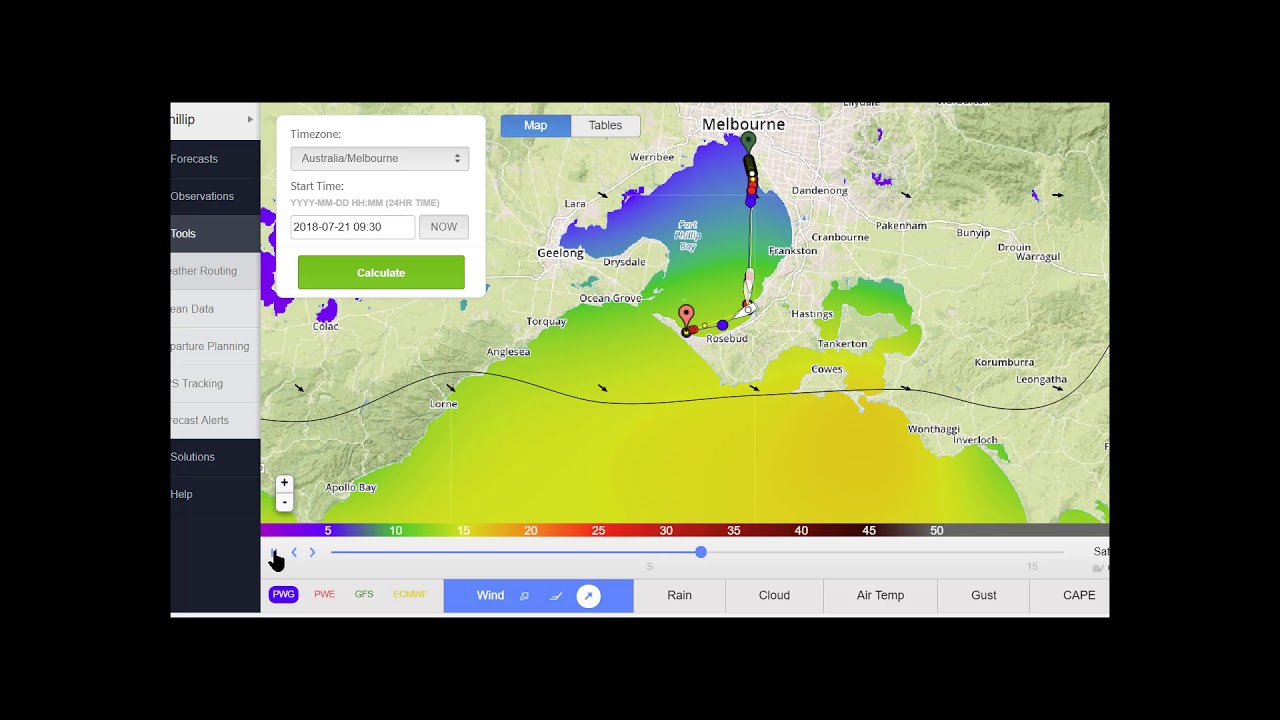The image size is (1280, 720).
Task: Zoom in the map with the plus button
Action: pos(285,483)
